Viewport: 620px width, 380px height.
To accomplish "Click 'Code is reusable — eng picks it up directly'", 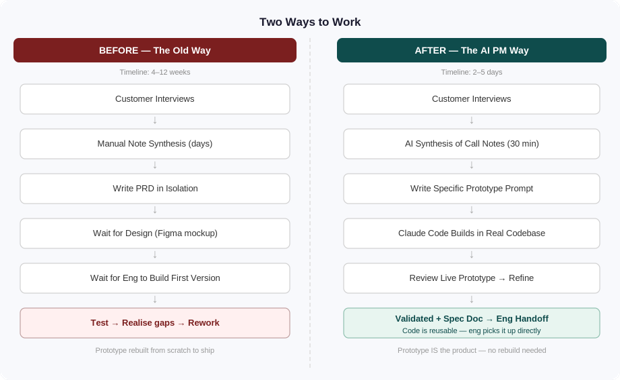I will [x=471, y=331].
